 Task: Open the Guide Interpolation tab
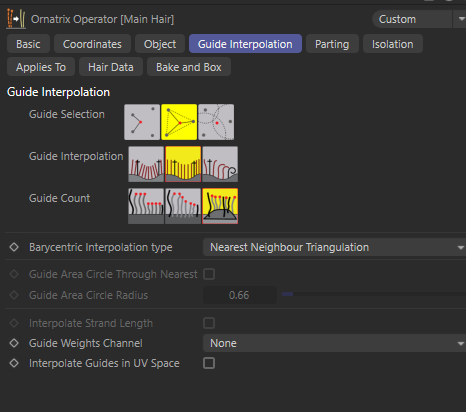[x=245, y=44]
